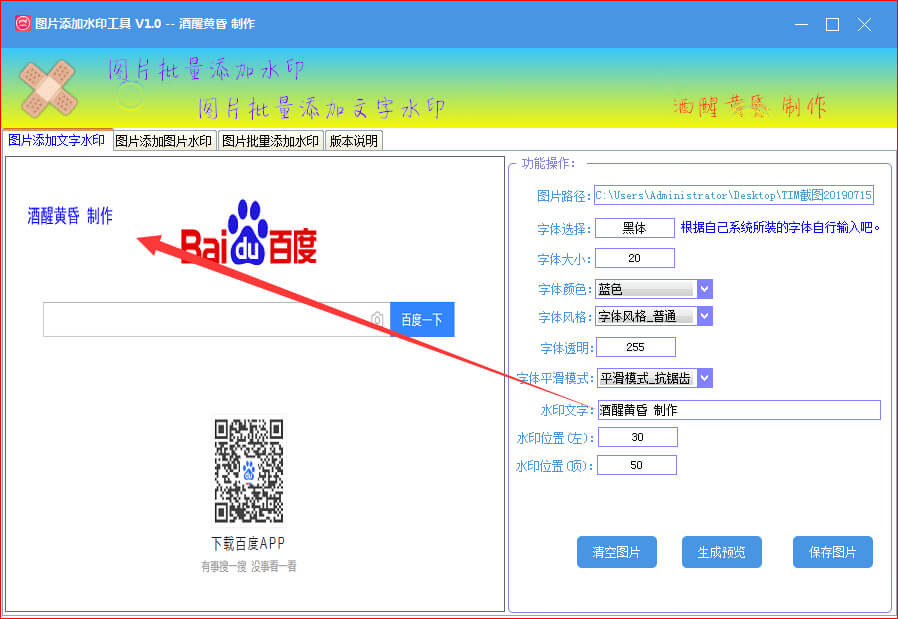Switch to the 图片批量添加水印 tab
This screenshot has height=619, width=898.
tap(270, 141)
